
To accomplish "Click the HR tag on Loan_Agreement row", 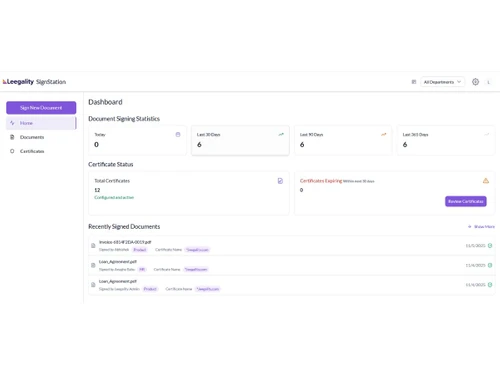I will coord(142,269).
